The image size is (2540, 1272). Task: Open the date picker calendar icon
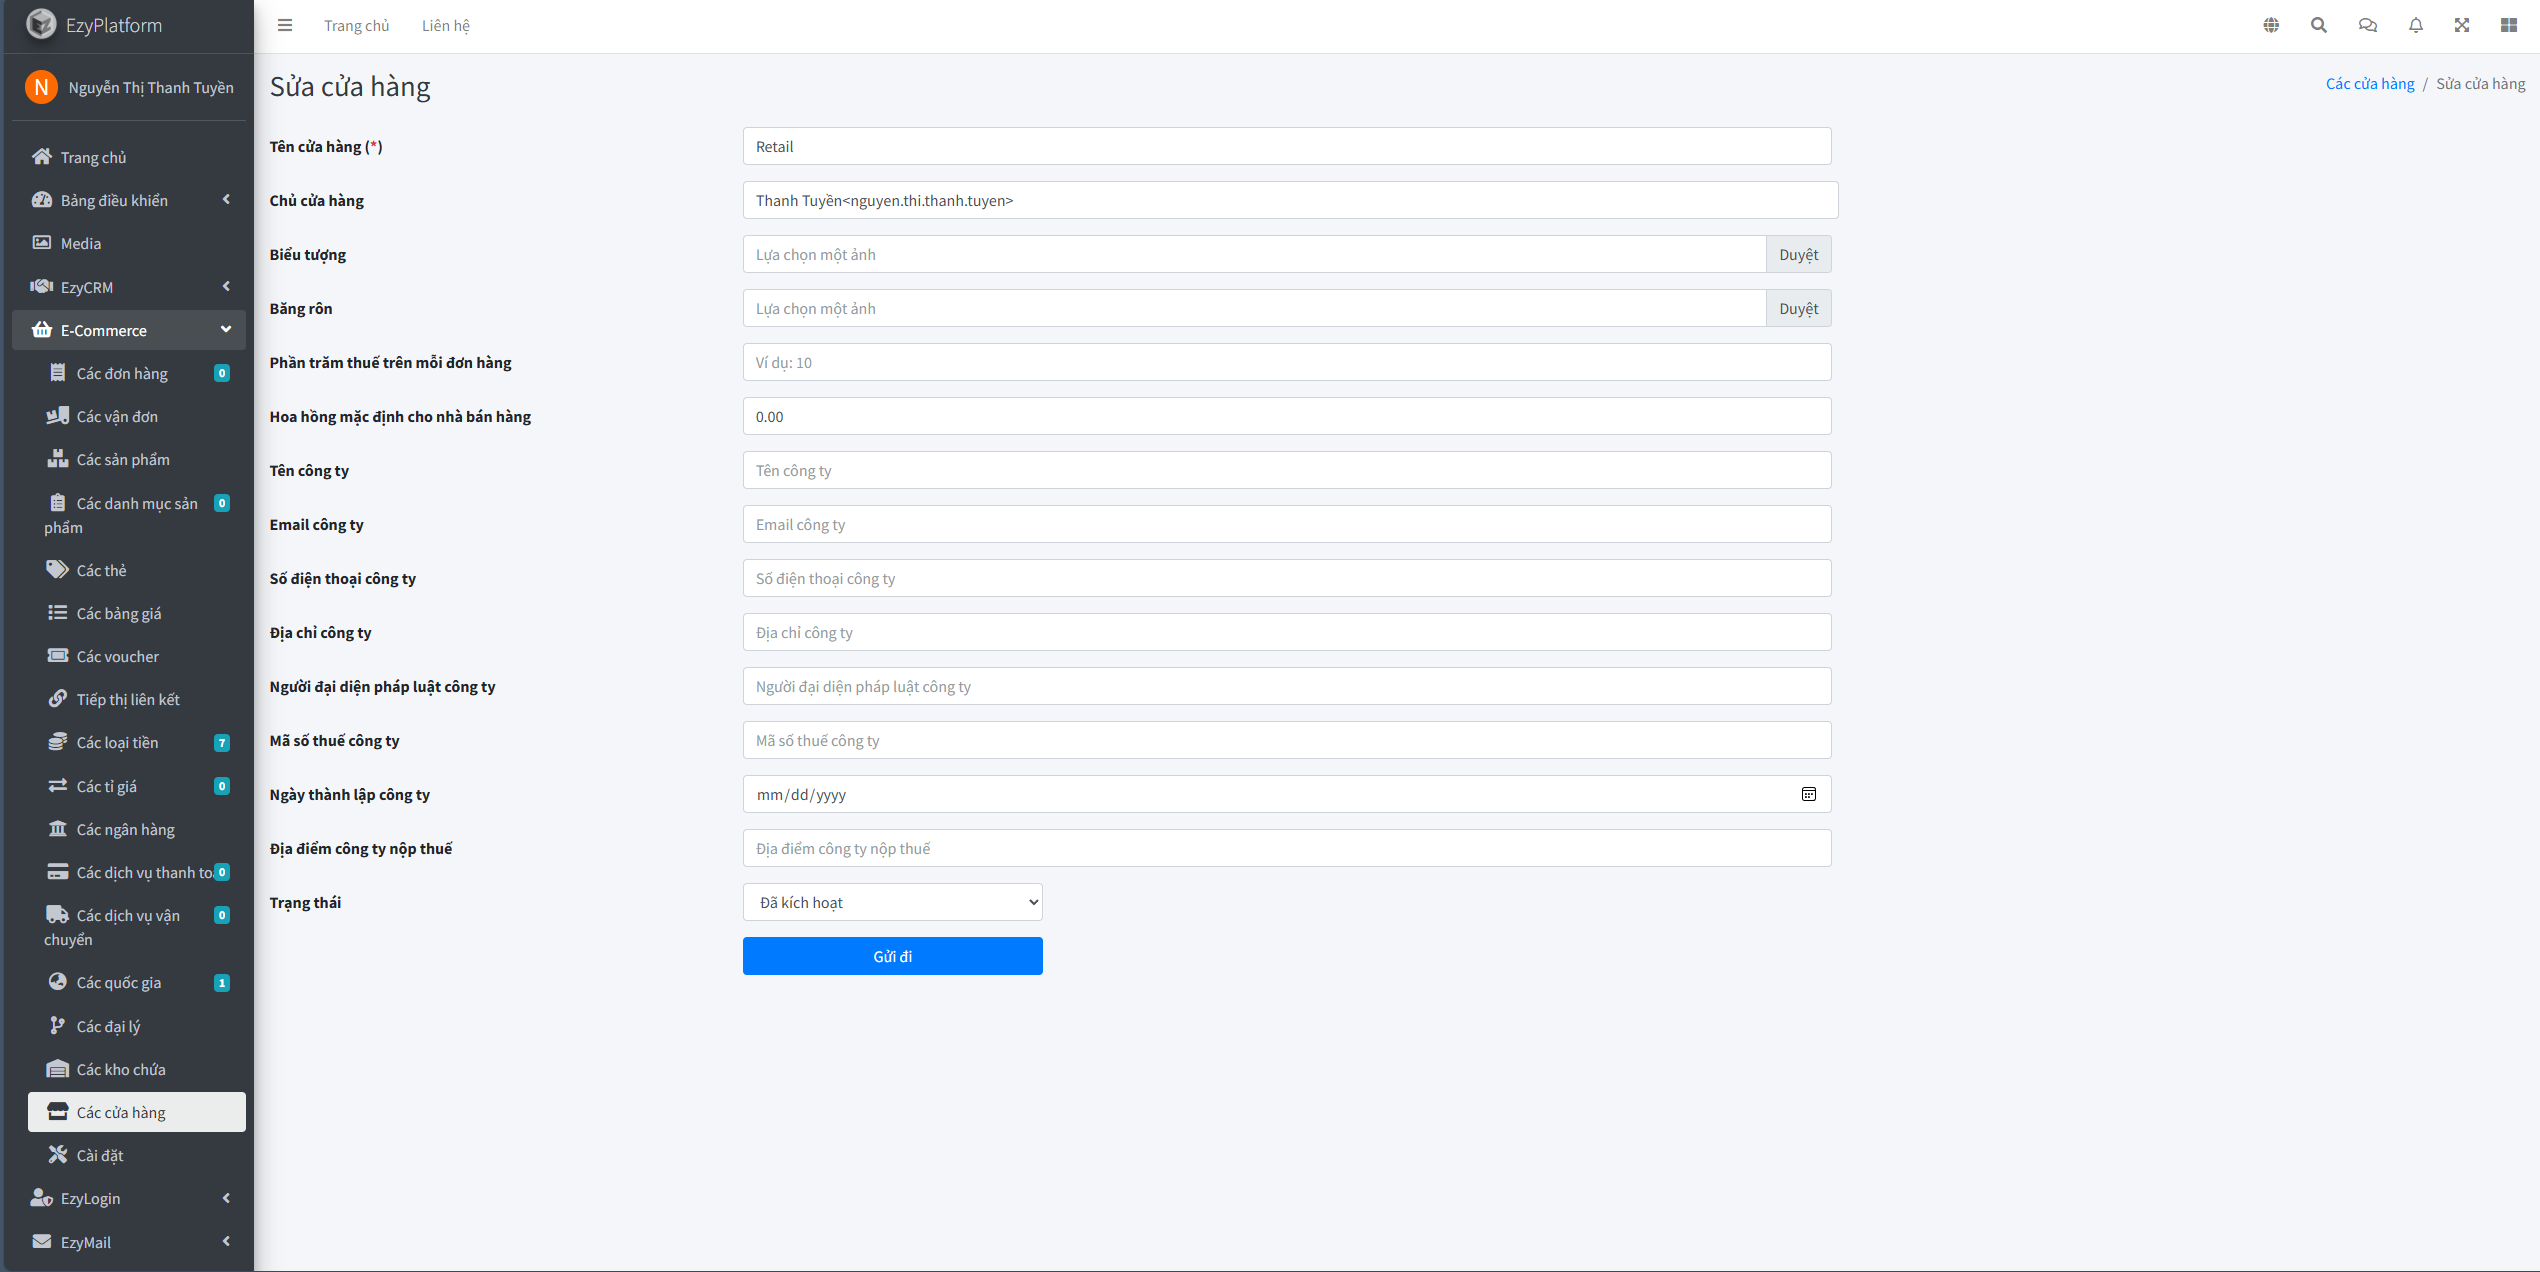tap(1808, 794)
